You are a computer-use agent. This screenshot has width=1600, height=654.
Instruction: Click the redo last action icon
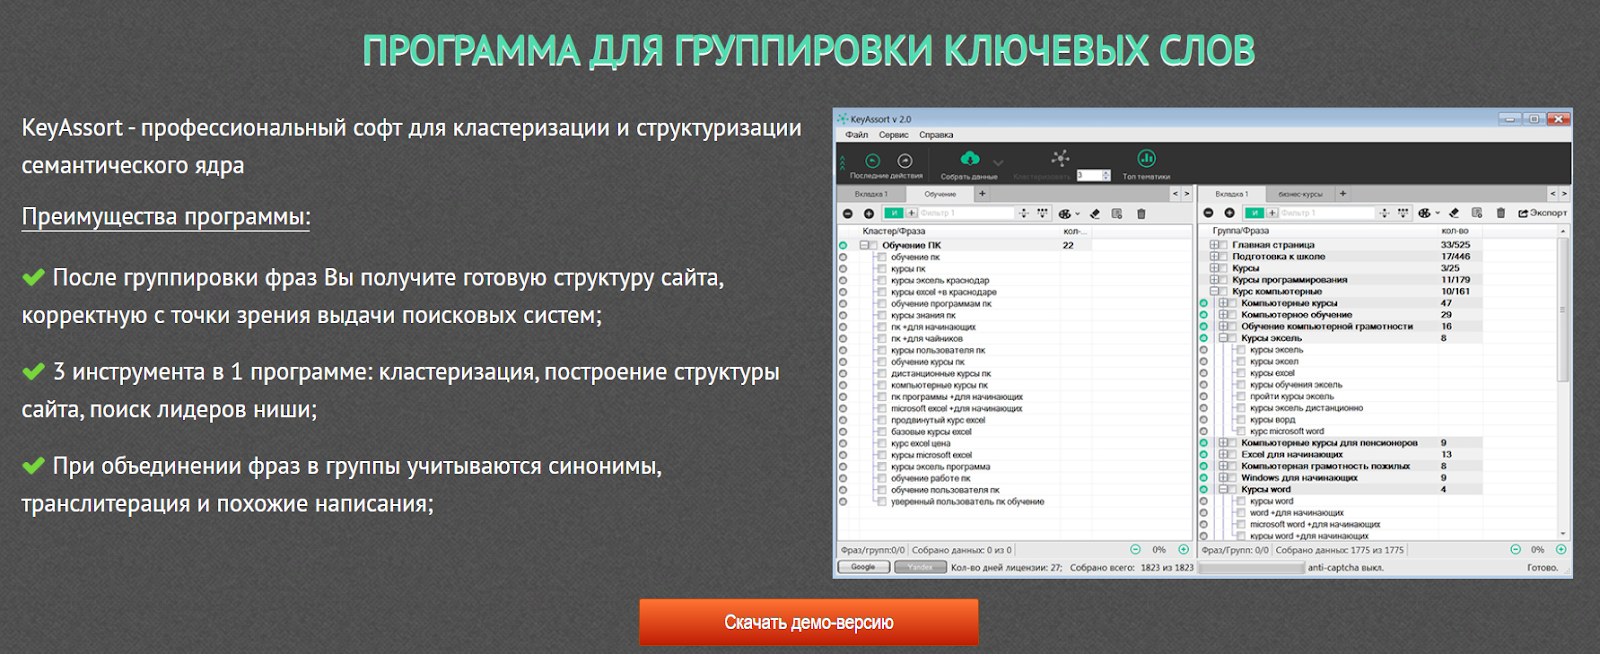[905, 160]
